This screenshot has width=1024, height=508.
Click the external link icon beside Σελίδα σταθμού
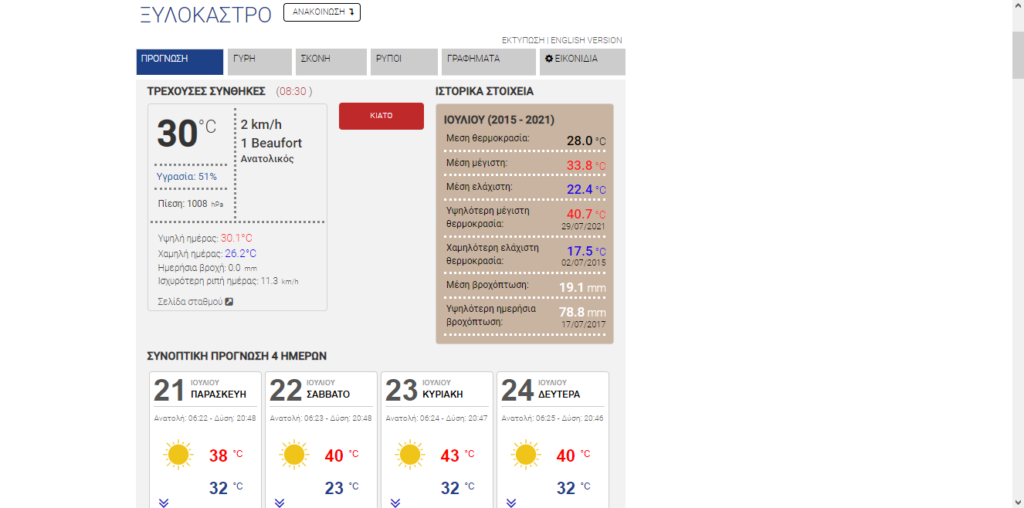pos(229,301)
